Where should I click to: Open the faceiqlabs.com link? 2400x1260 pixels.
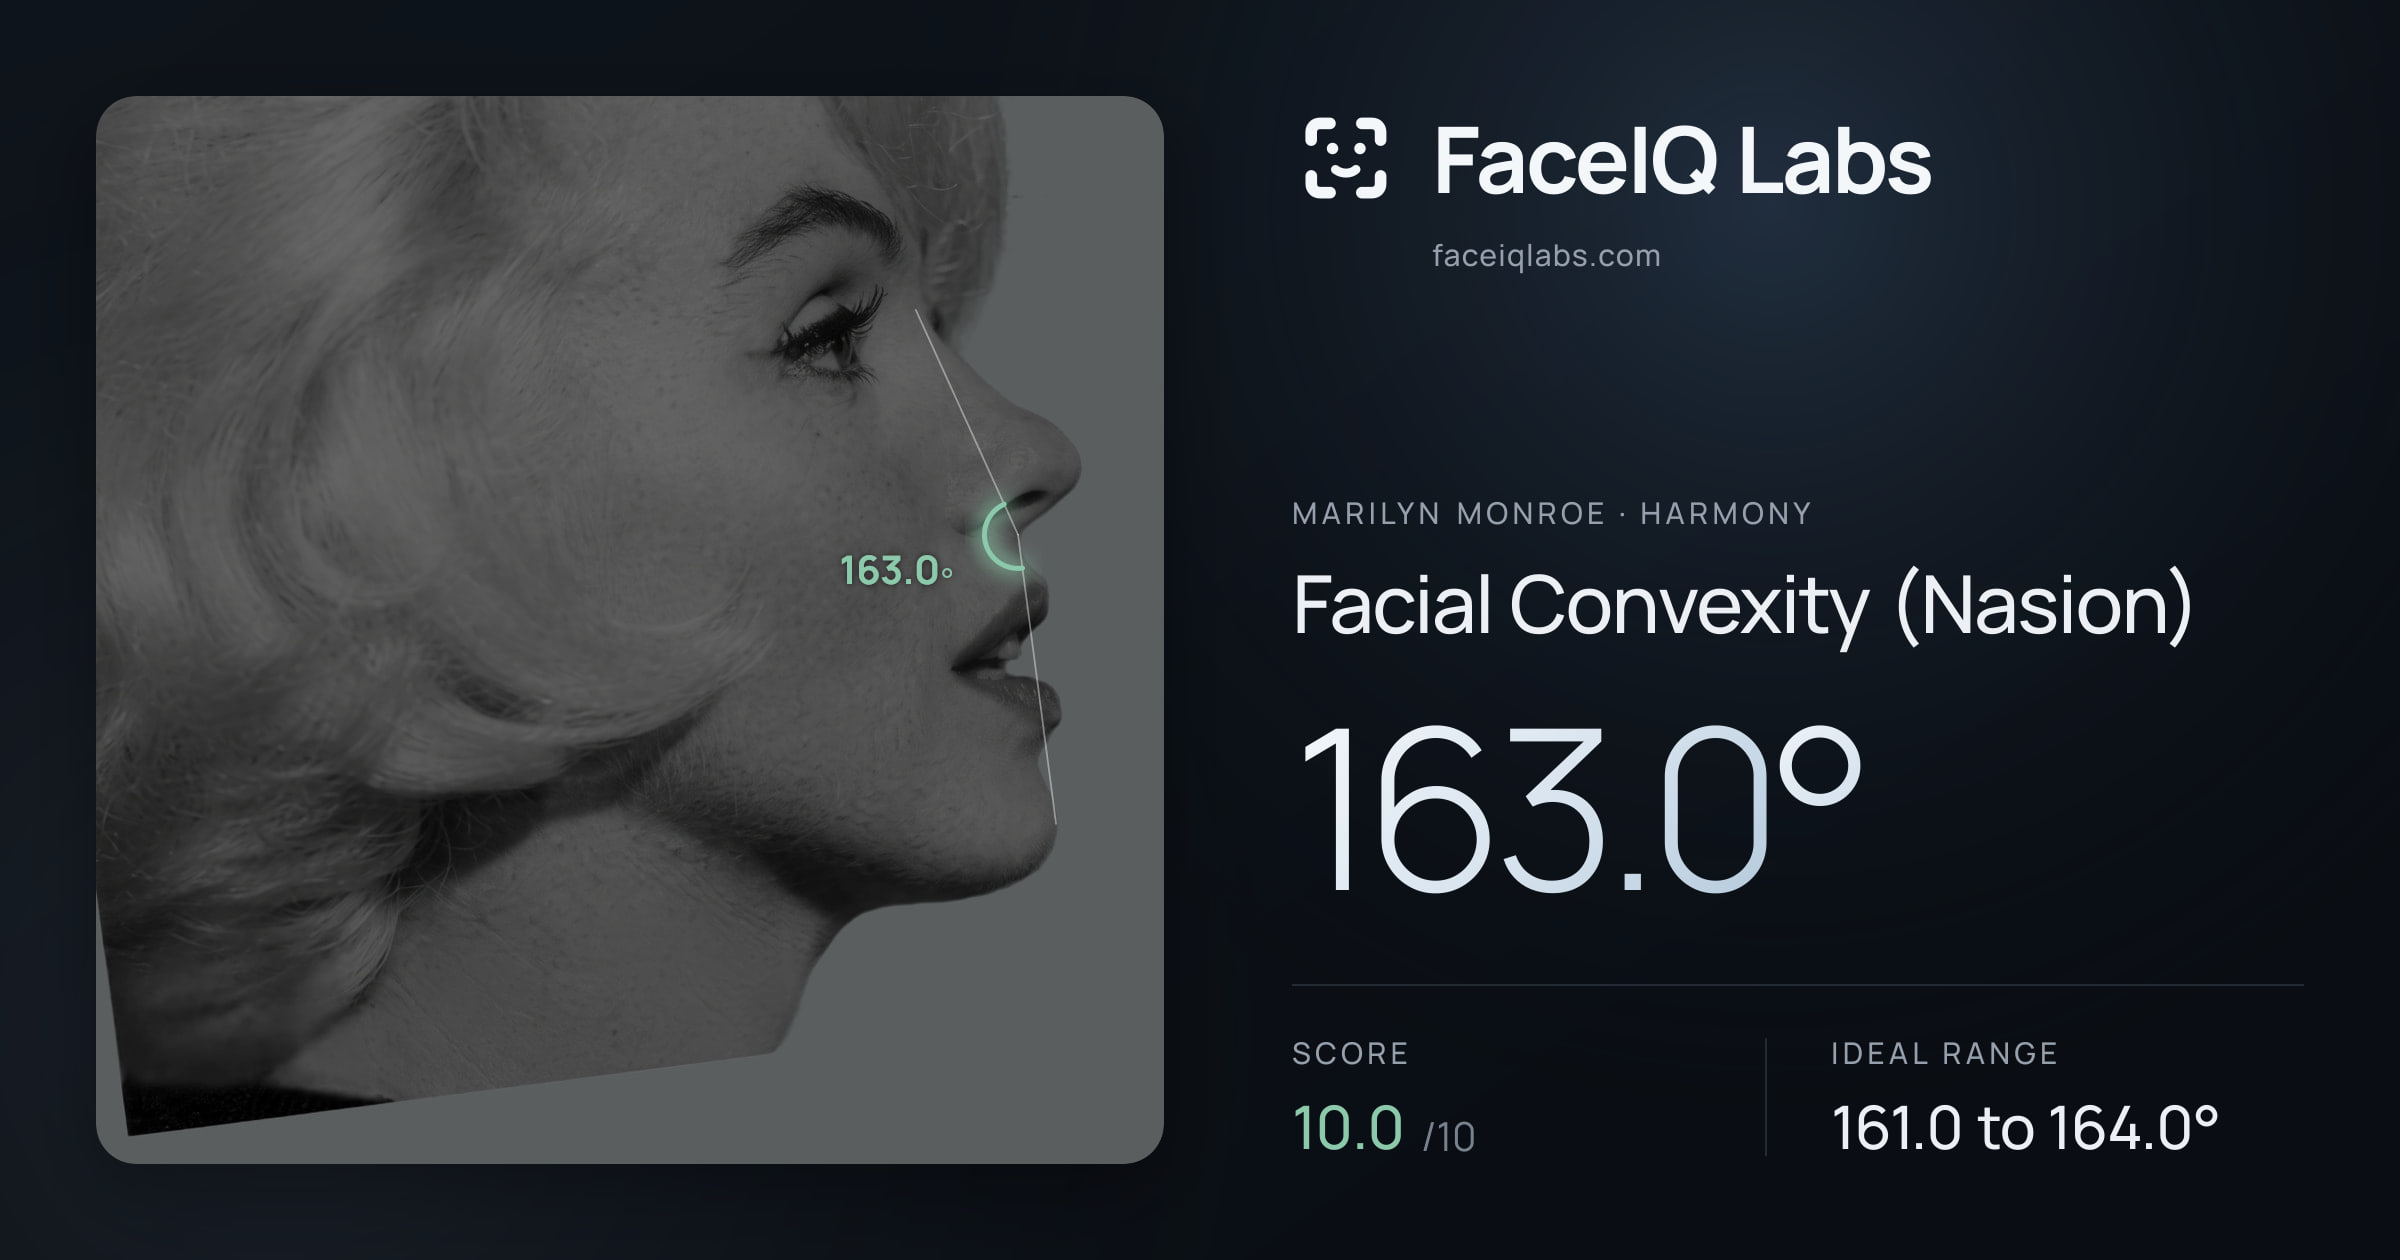click(1546, 256)
